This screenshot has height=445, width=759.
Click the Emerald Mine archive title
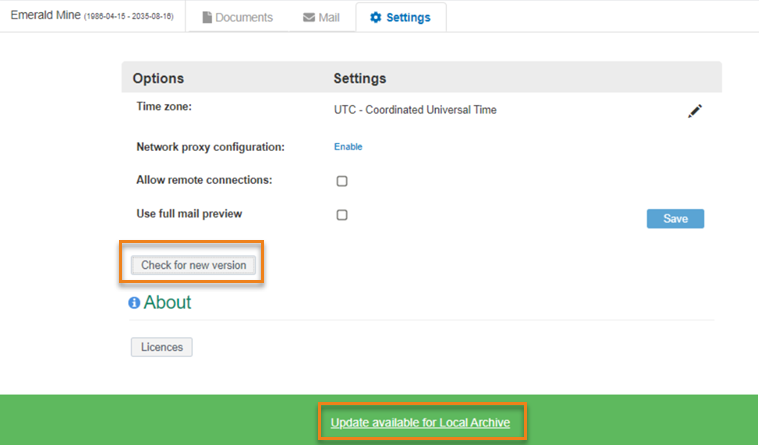pos(46,15)
